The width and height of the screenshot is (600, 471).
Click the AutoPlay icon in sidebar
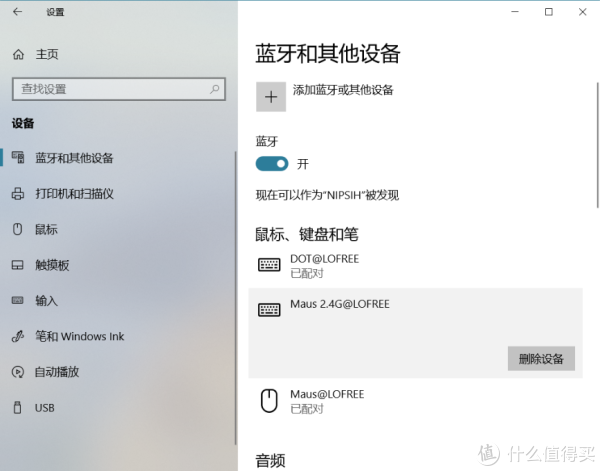pyautogui.click(x=18, y=372)
